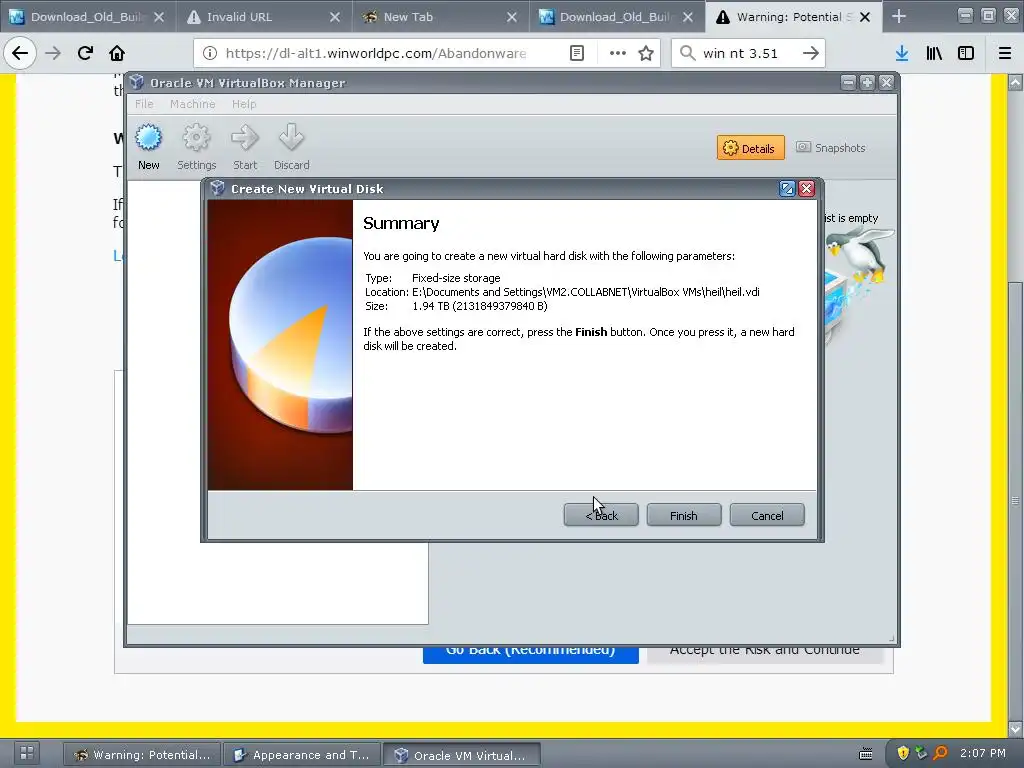
Task: Switch to Appearance and T... taskbar item
Action: pyautogui.click(x=302, y=754)
